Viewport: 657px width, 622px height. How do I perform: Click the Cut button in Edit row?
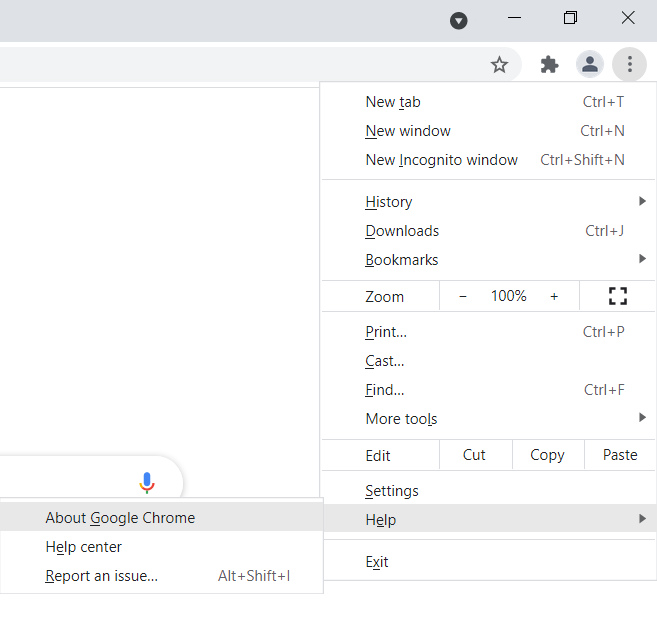(x=475, y=455)
